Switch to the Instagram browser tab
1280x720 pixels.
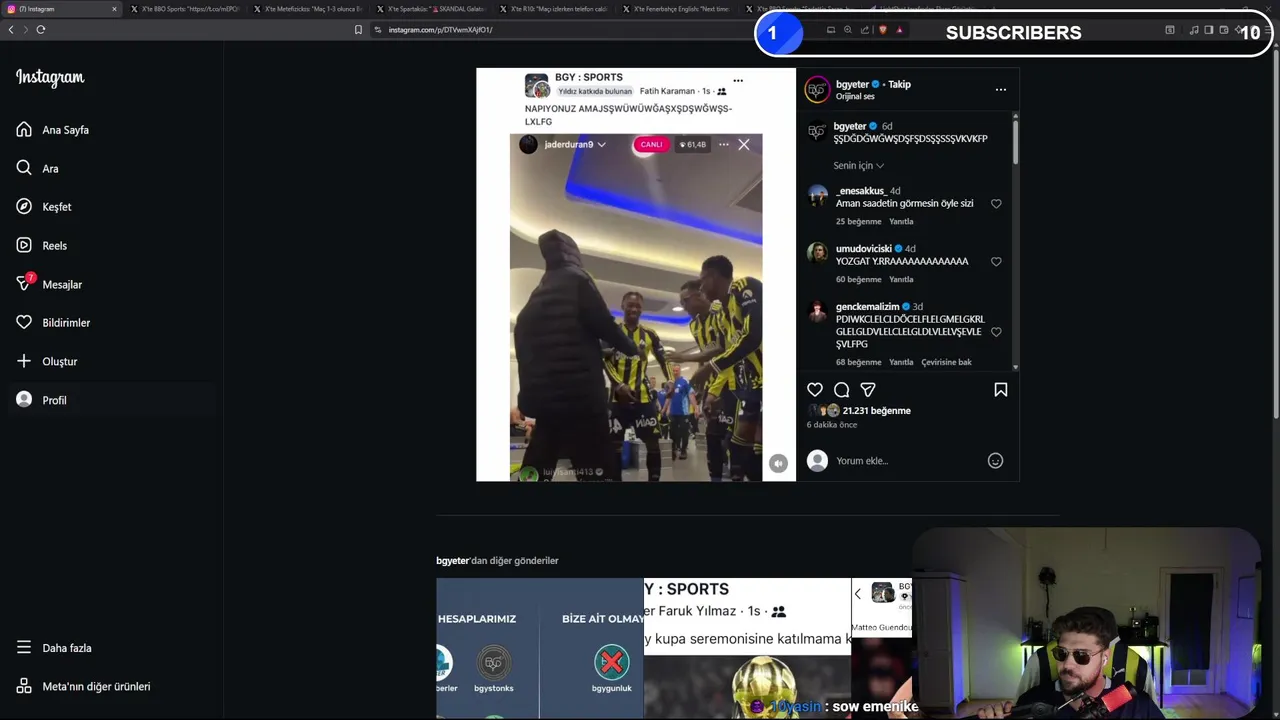click(62, 9)
